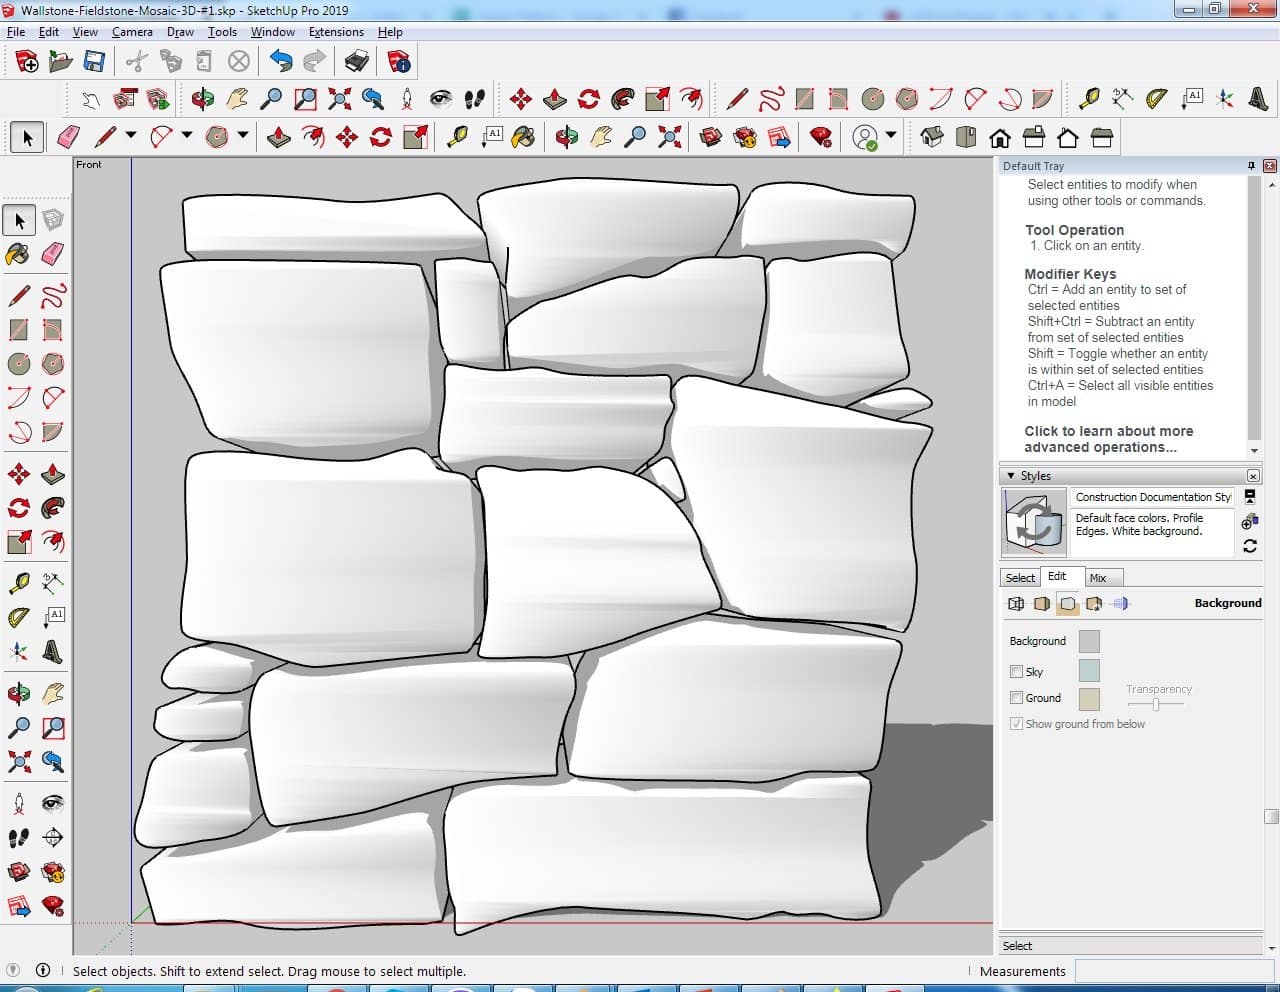Collapse the Styles panel triangle
Viewport: 1280px width, 992px height.
[x=1011, y=476]
